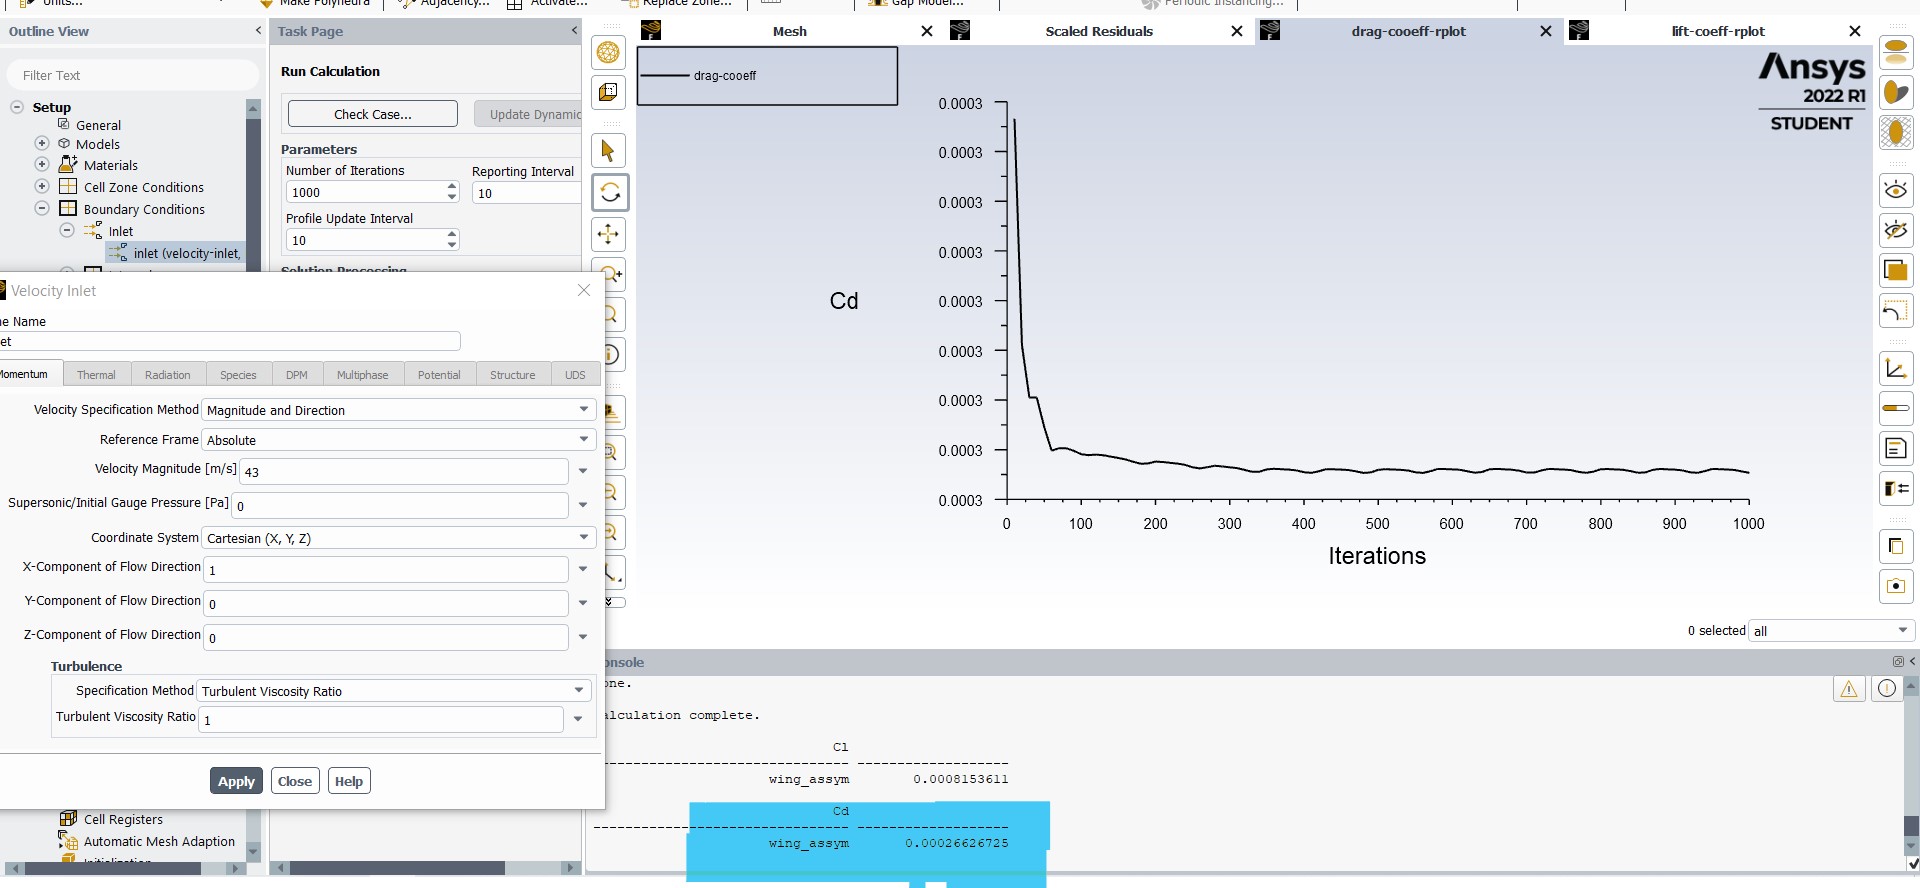Click the save picture camera icon
The width and height of the screenshot is (1920, 888).
point(1896,586)
